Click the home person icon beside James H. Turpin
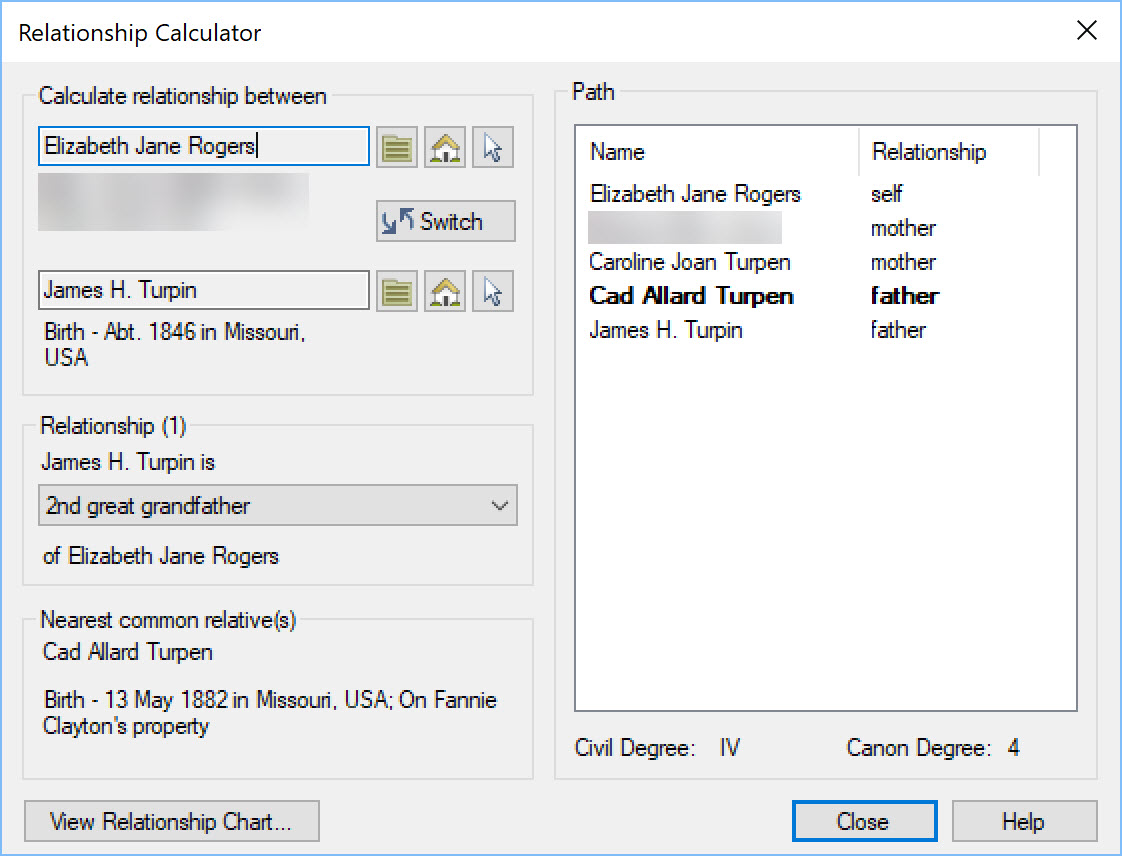Image resolution: width=1122 pixels, height=856 pixels. click(x=444, y=291)
